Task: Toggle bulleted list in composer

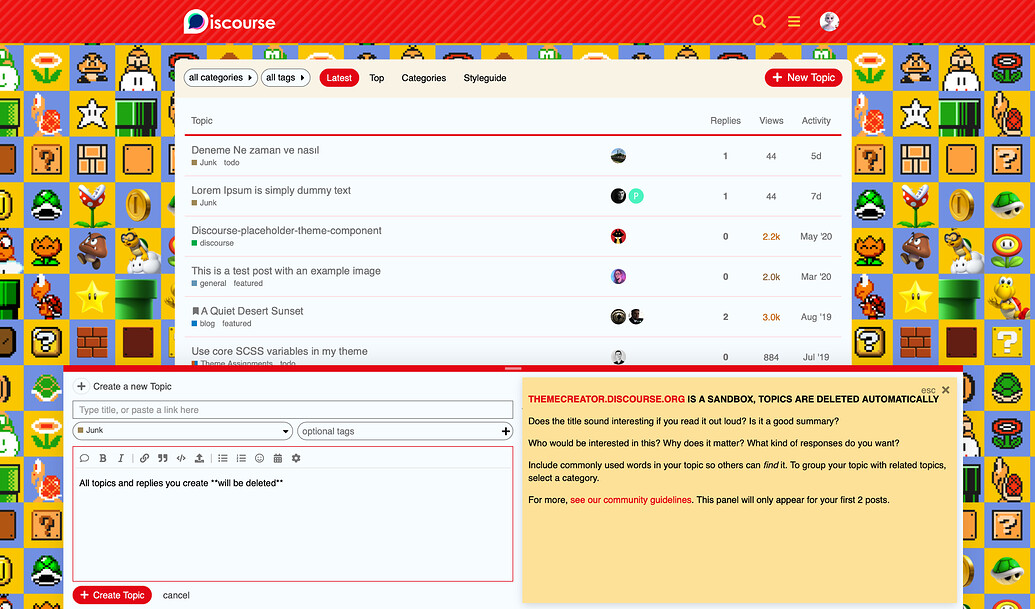Action: coord(223,458)
